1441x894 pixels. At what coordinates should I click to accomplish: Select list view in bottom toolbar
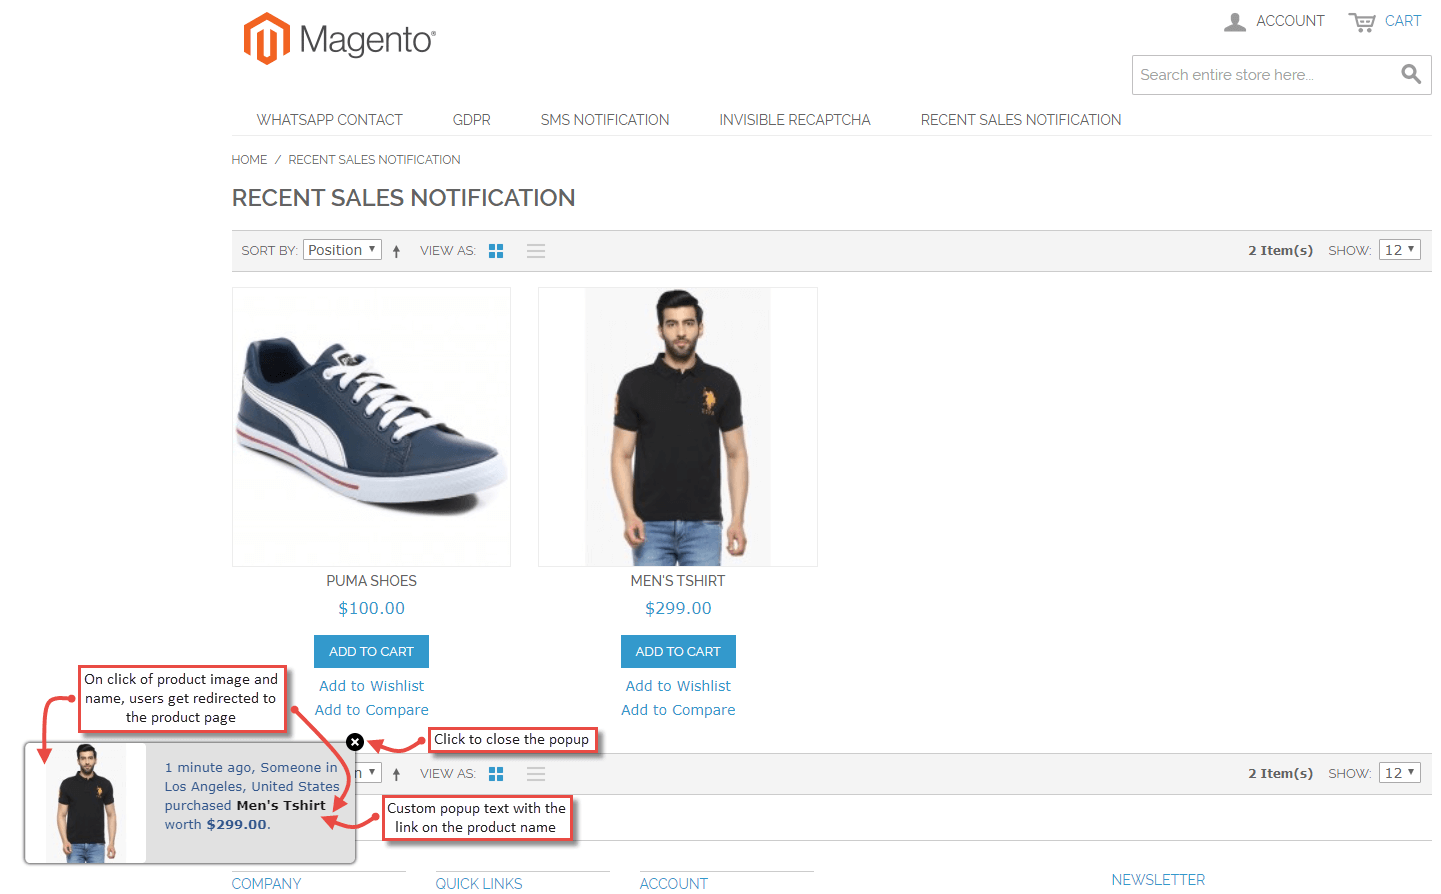536,774
